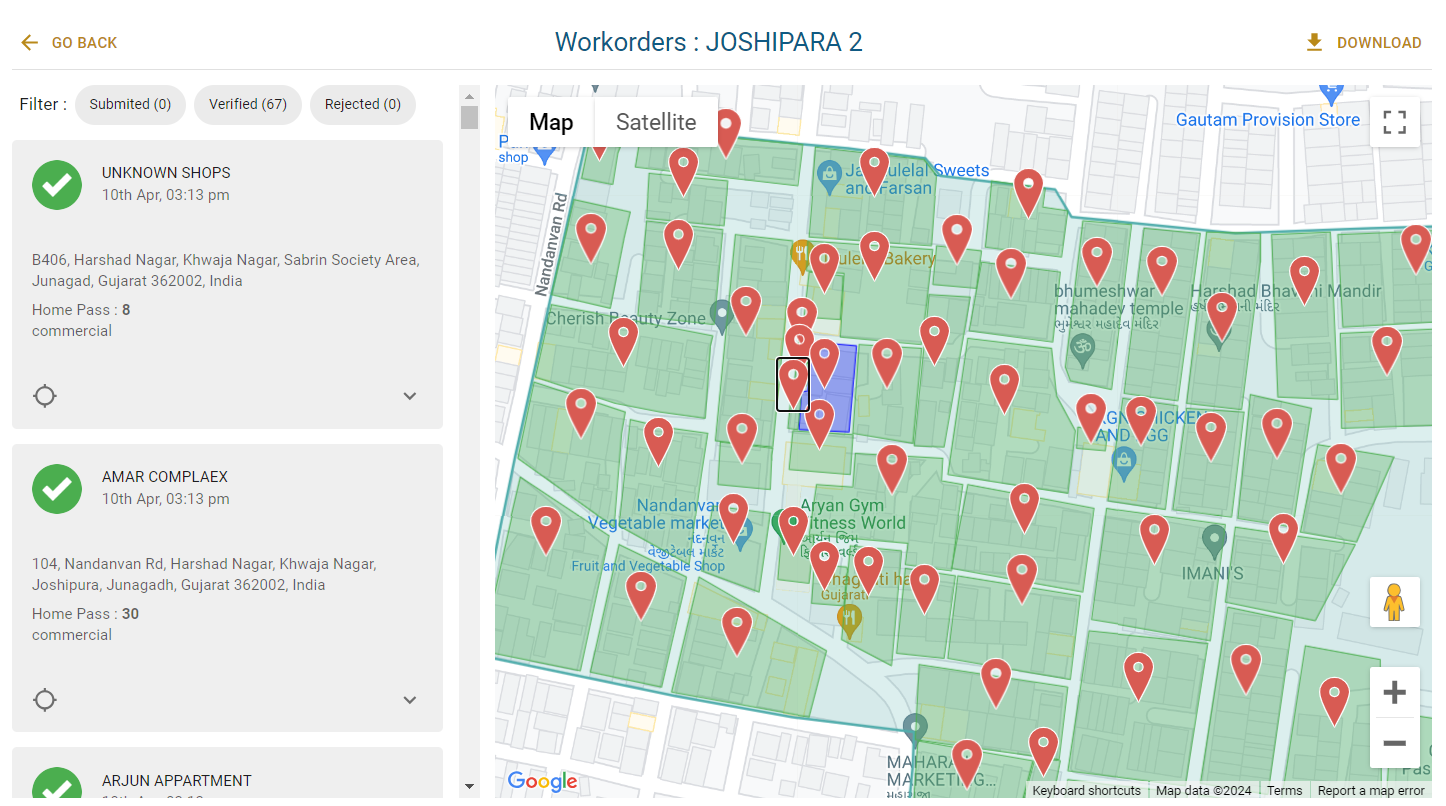
Task: Zoom out the map with minus button
Action: (1395, 743)
